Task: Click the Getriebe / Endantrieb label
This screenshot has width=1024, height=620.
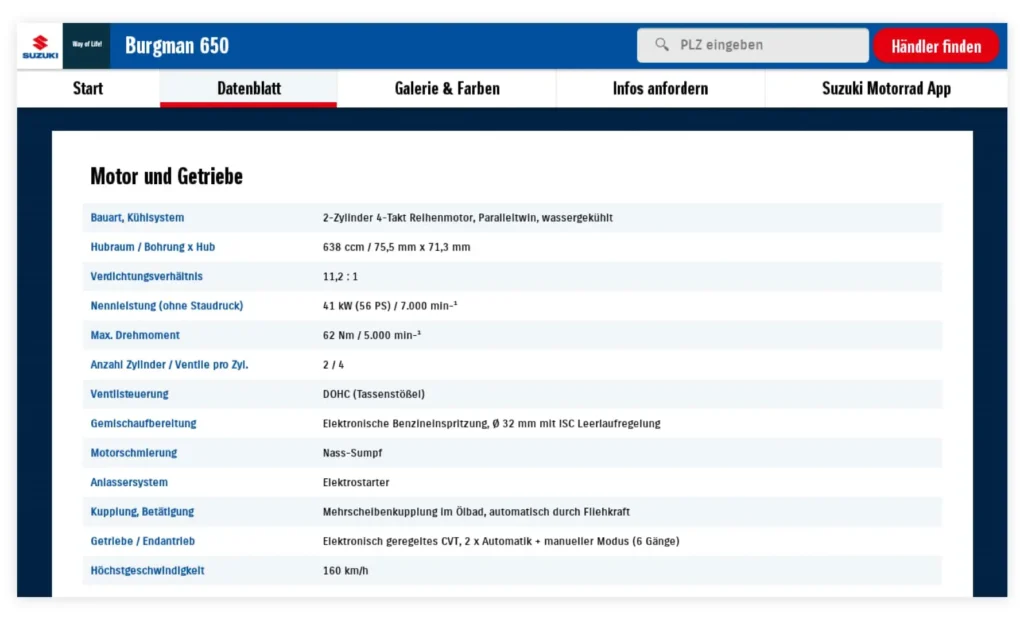Action: click(x=142, y=541)
